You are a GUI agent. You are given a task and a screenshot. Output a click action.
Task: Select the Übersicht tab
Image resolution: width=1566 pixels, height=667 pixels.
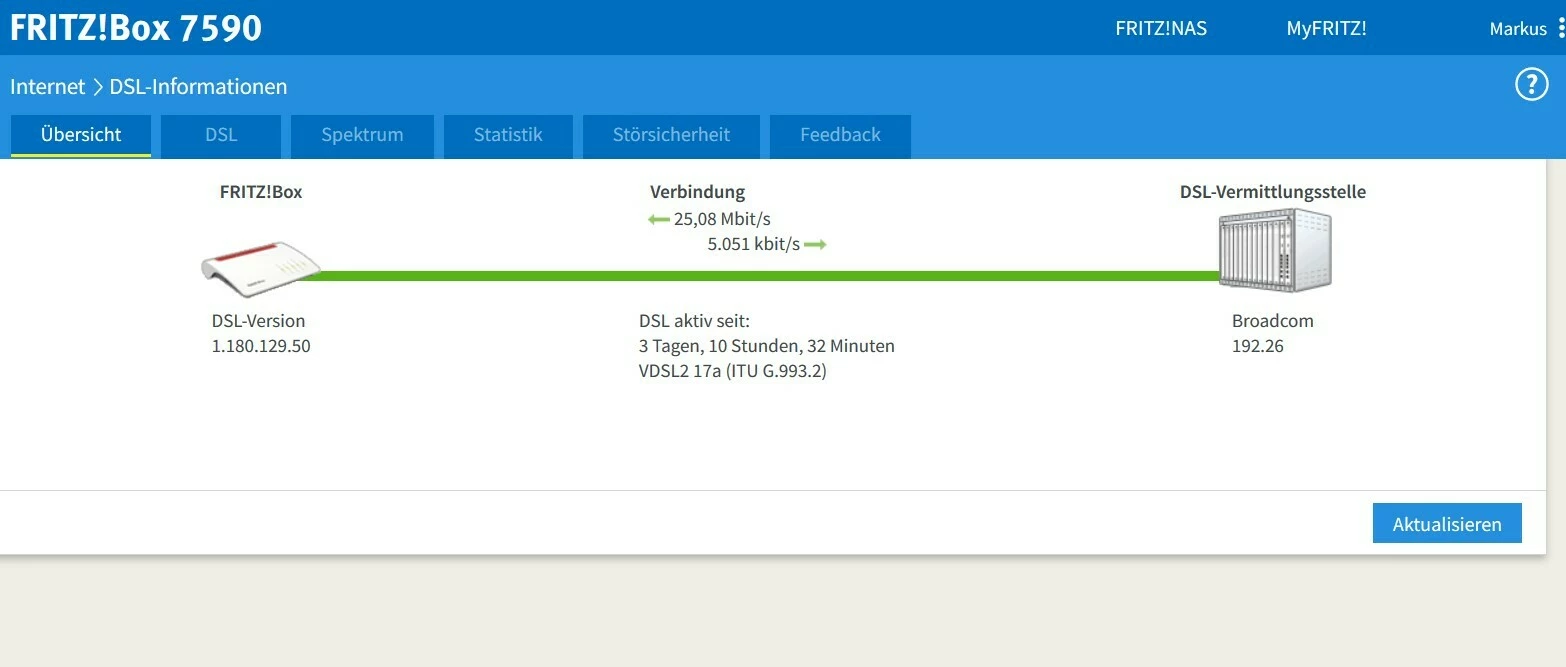[x=81, y=135]
